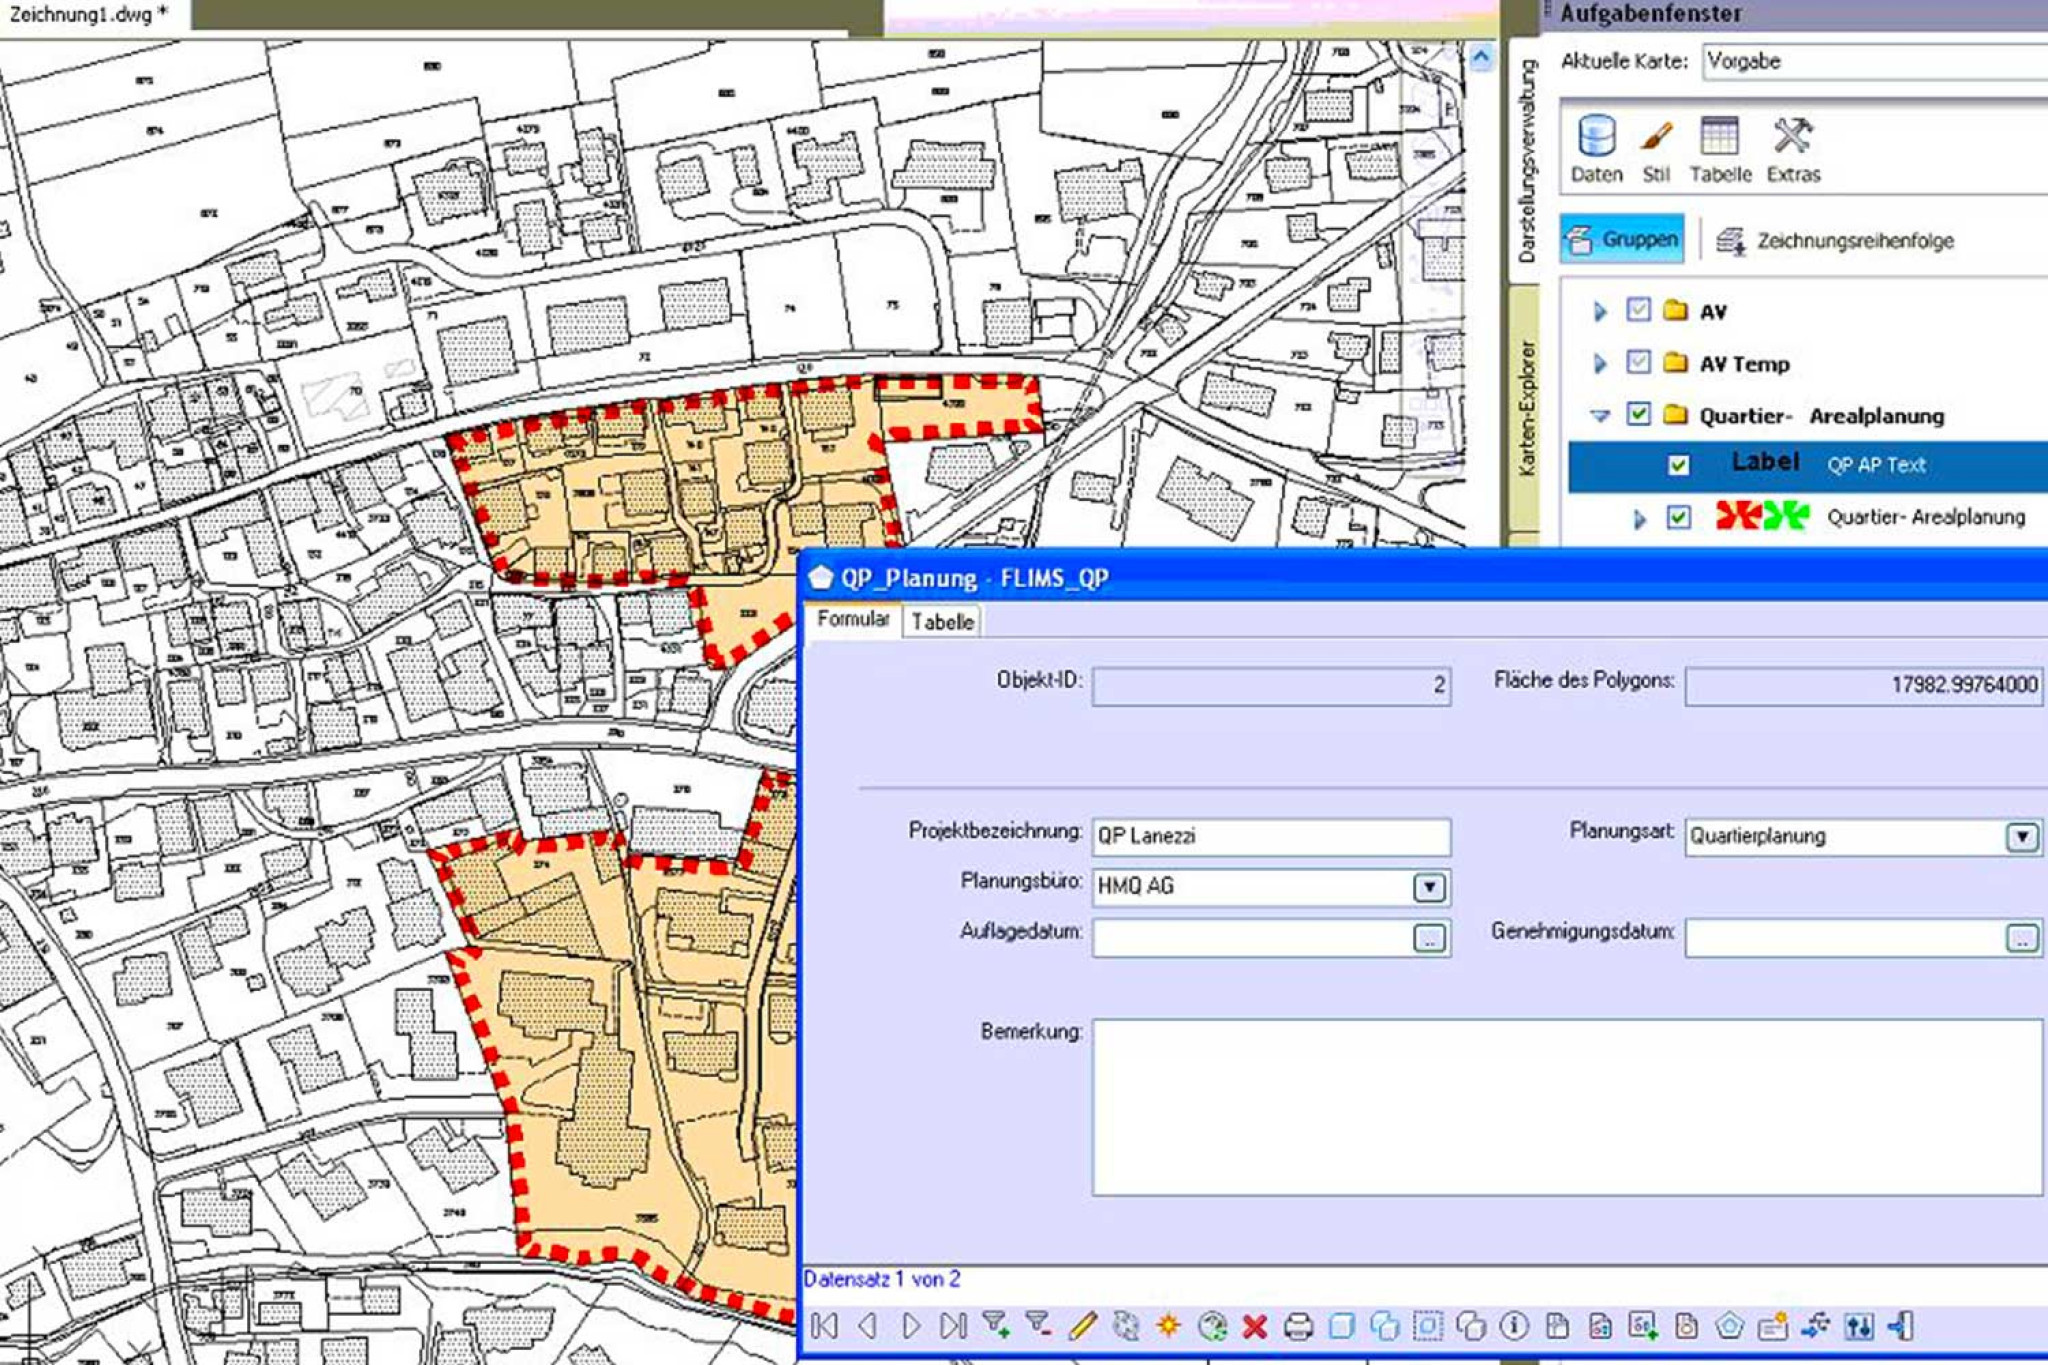Click the overlapping blue squares icon
Screen dimensions: 2048x1365
click(1385, 1326)
